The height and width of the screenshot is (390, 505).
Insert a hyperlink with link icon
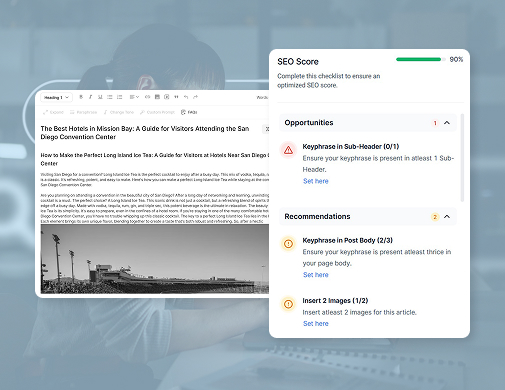point(147,97)
